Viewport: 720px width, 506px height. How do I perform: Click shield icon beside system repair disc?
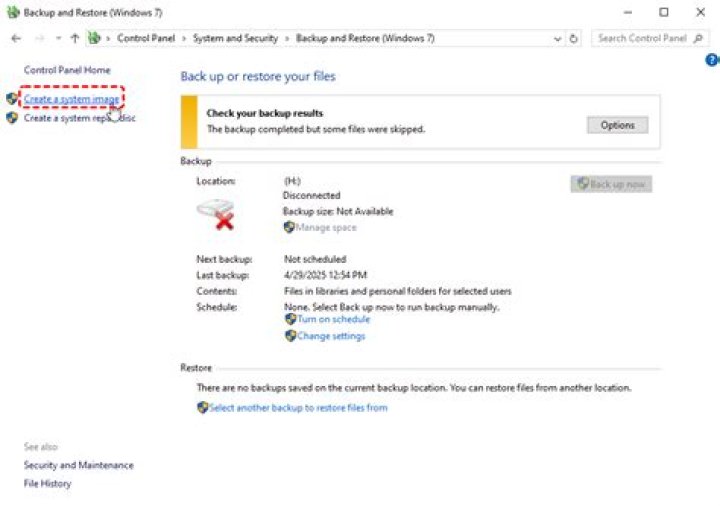tap(12, 118)
